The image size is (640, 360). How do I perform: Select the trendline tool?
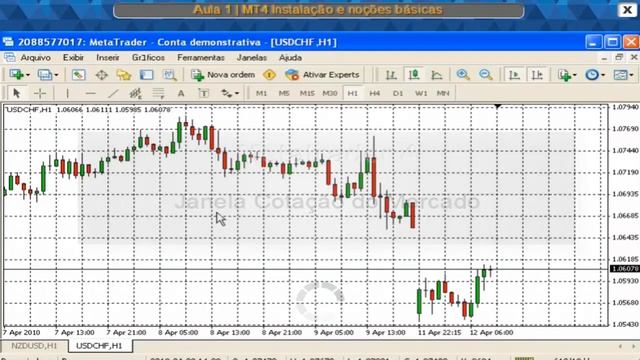pos(113,93)
